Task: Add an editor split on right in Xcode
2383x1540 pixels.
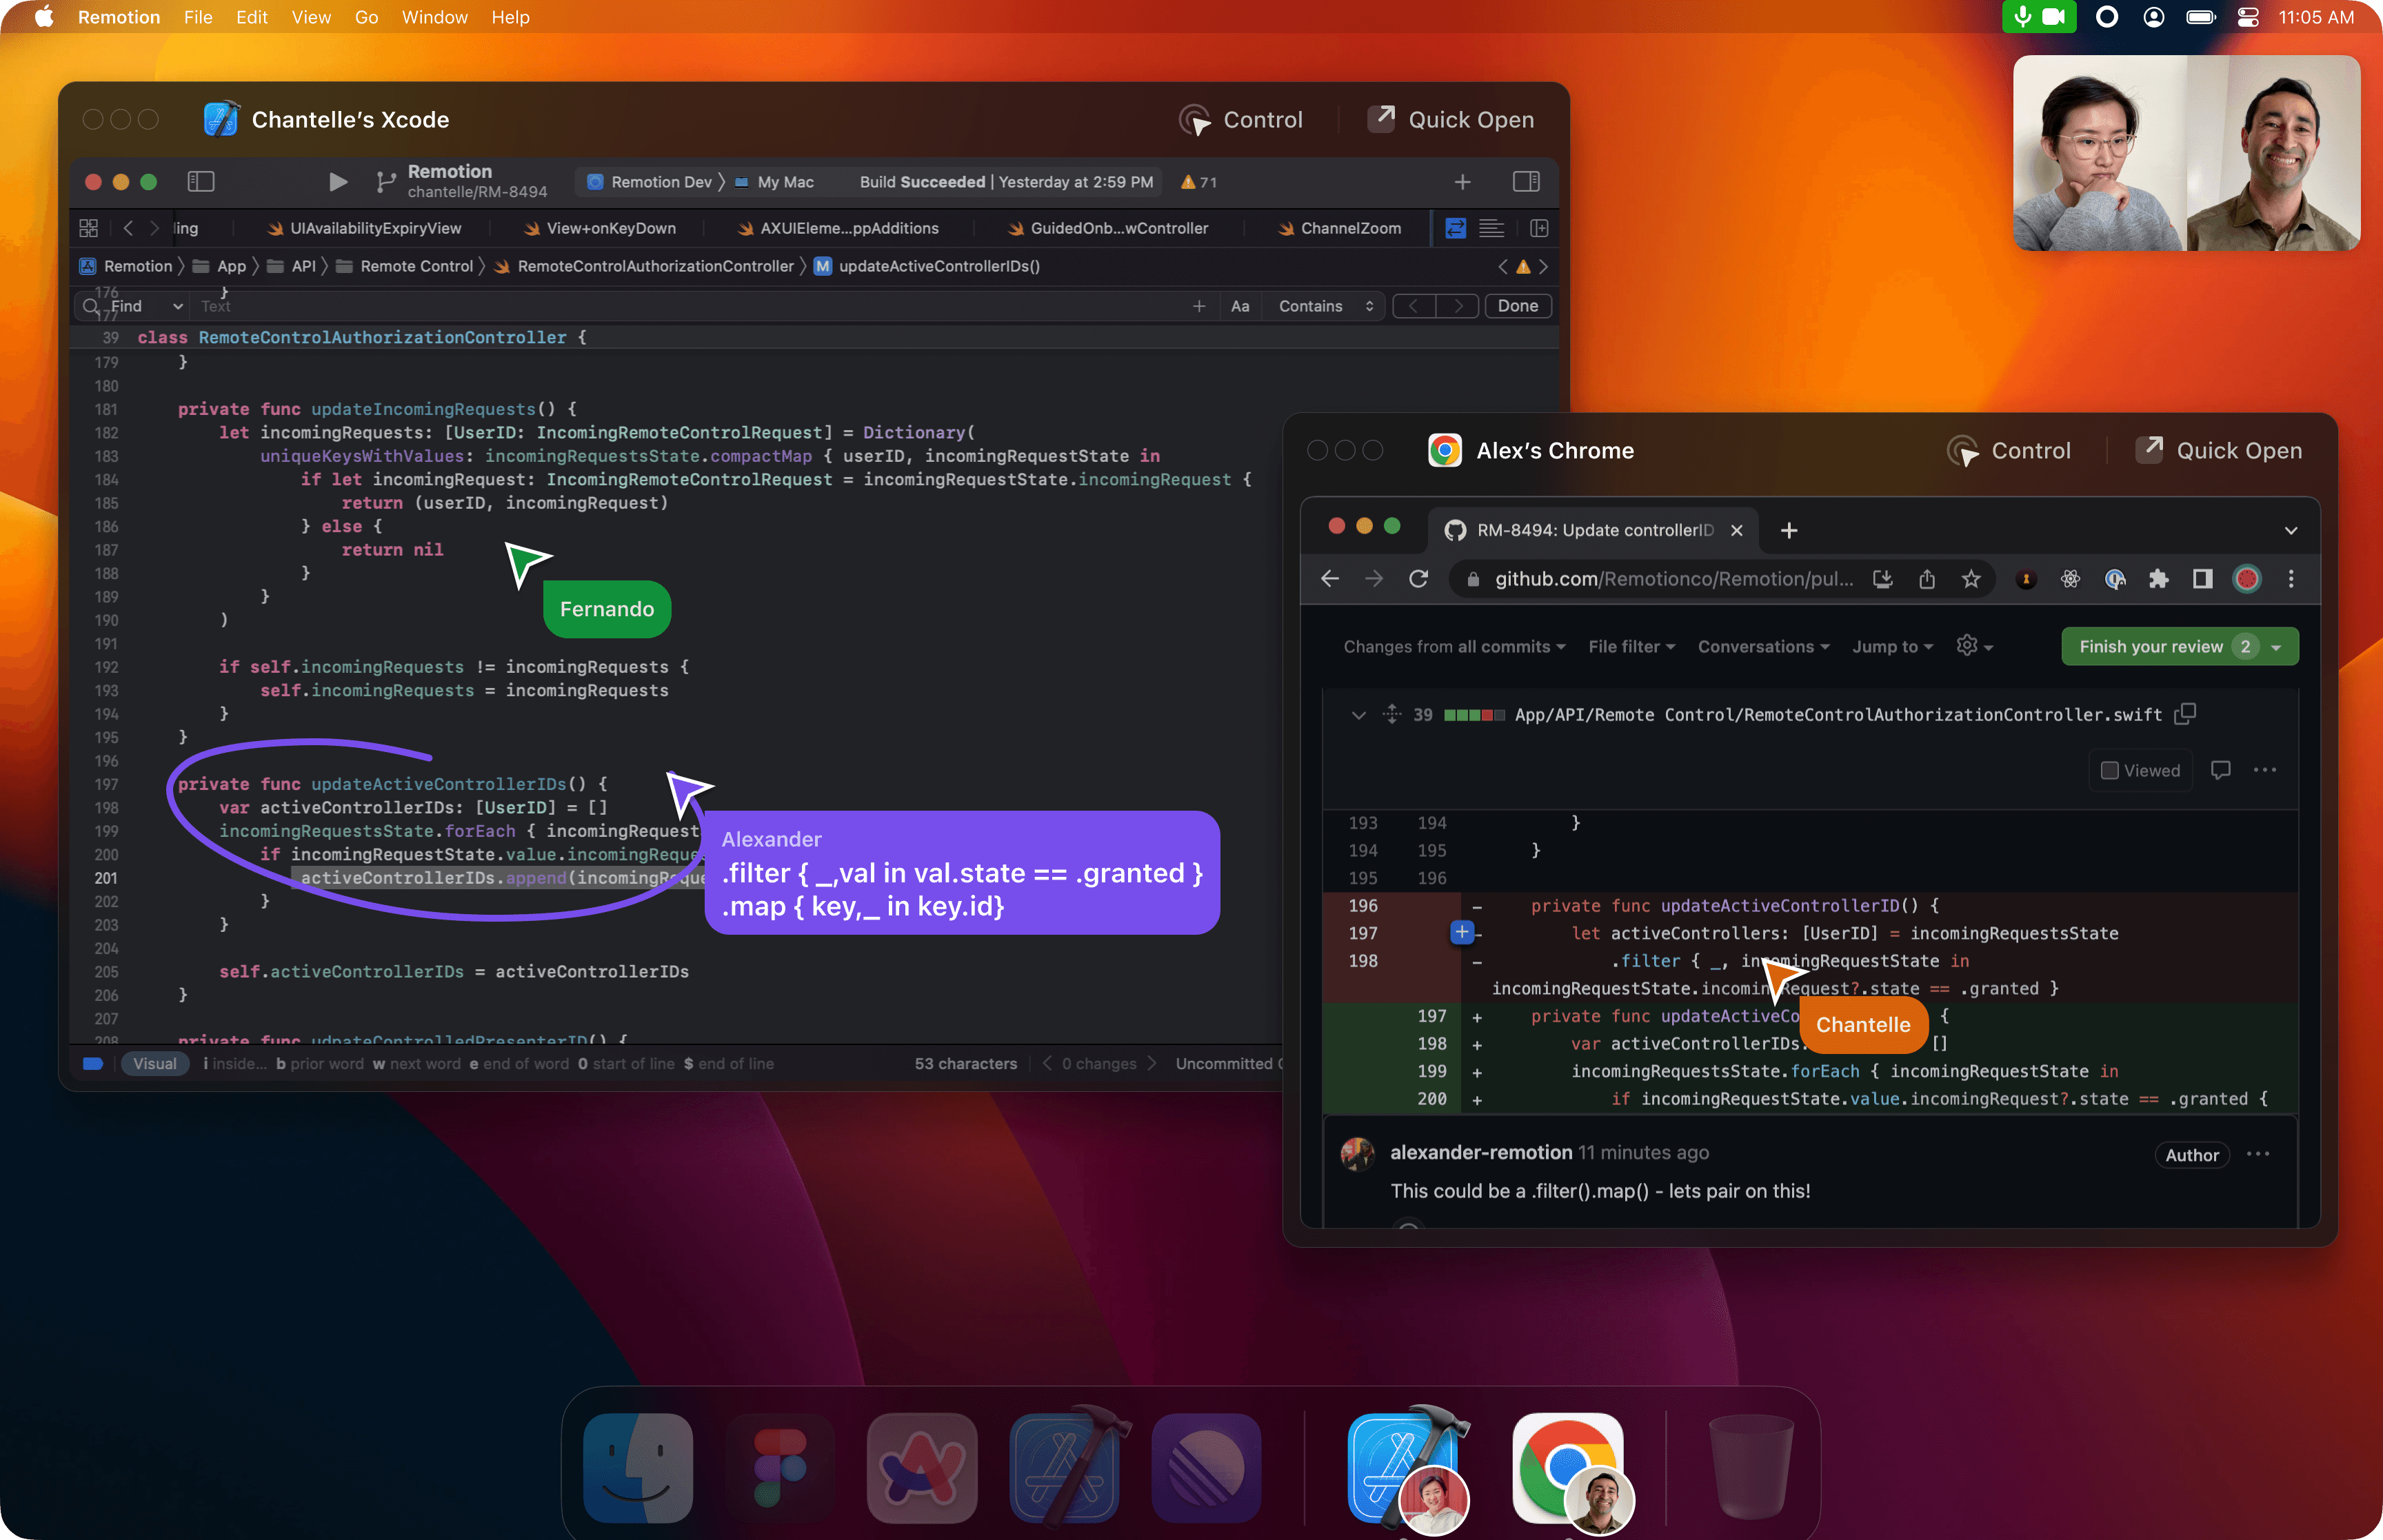Action: click(x=1539, y=228)
